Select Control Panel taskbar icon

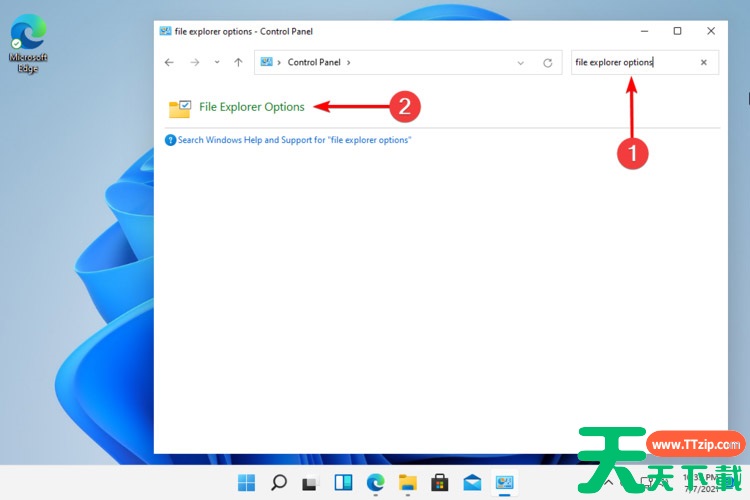[505, 483]
